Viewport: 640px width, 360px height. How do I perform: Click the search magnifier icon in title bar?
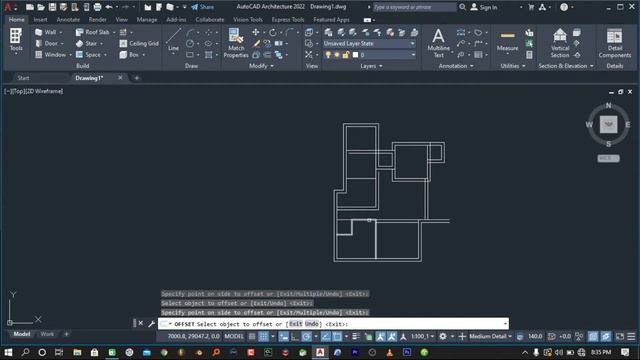(x=462, y=7)
